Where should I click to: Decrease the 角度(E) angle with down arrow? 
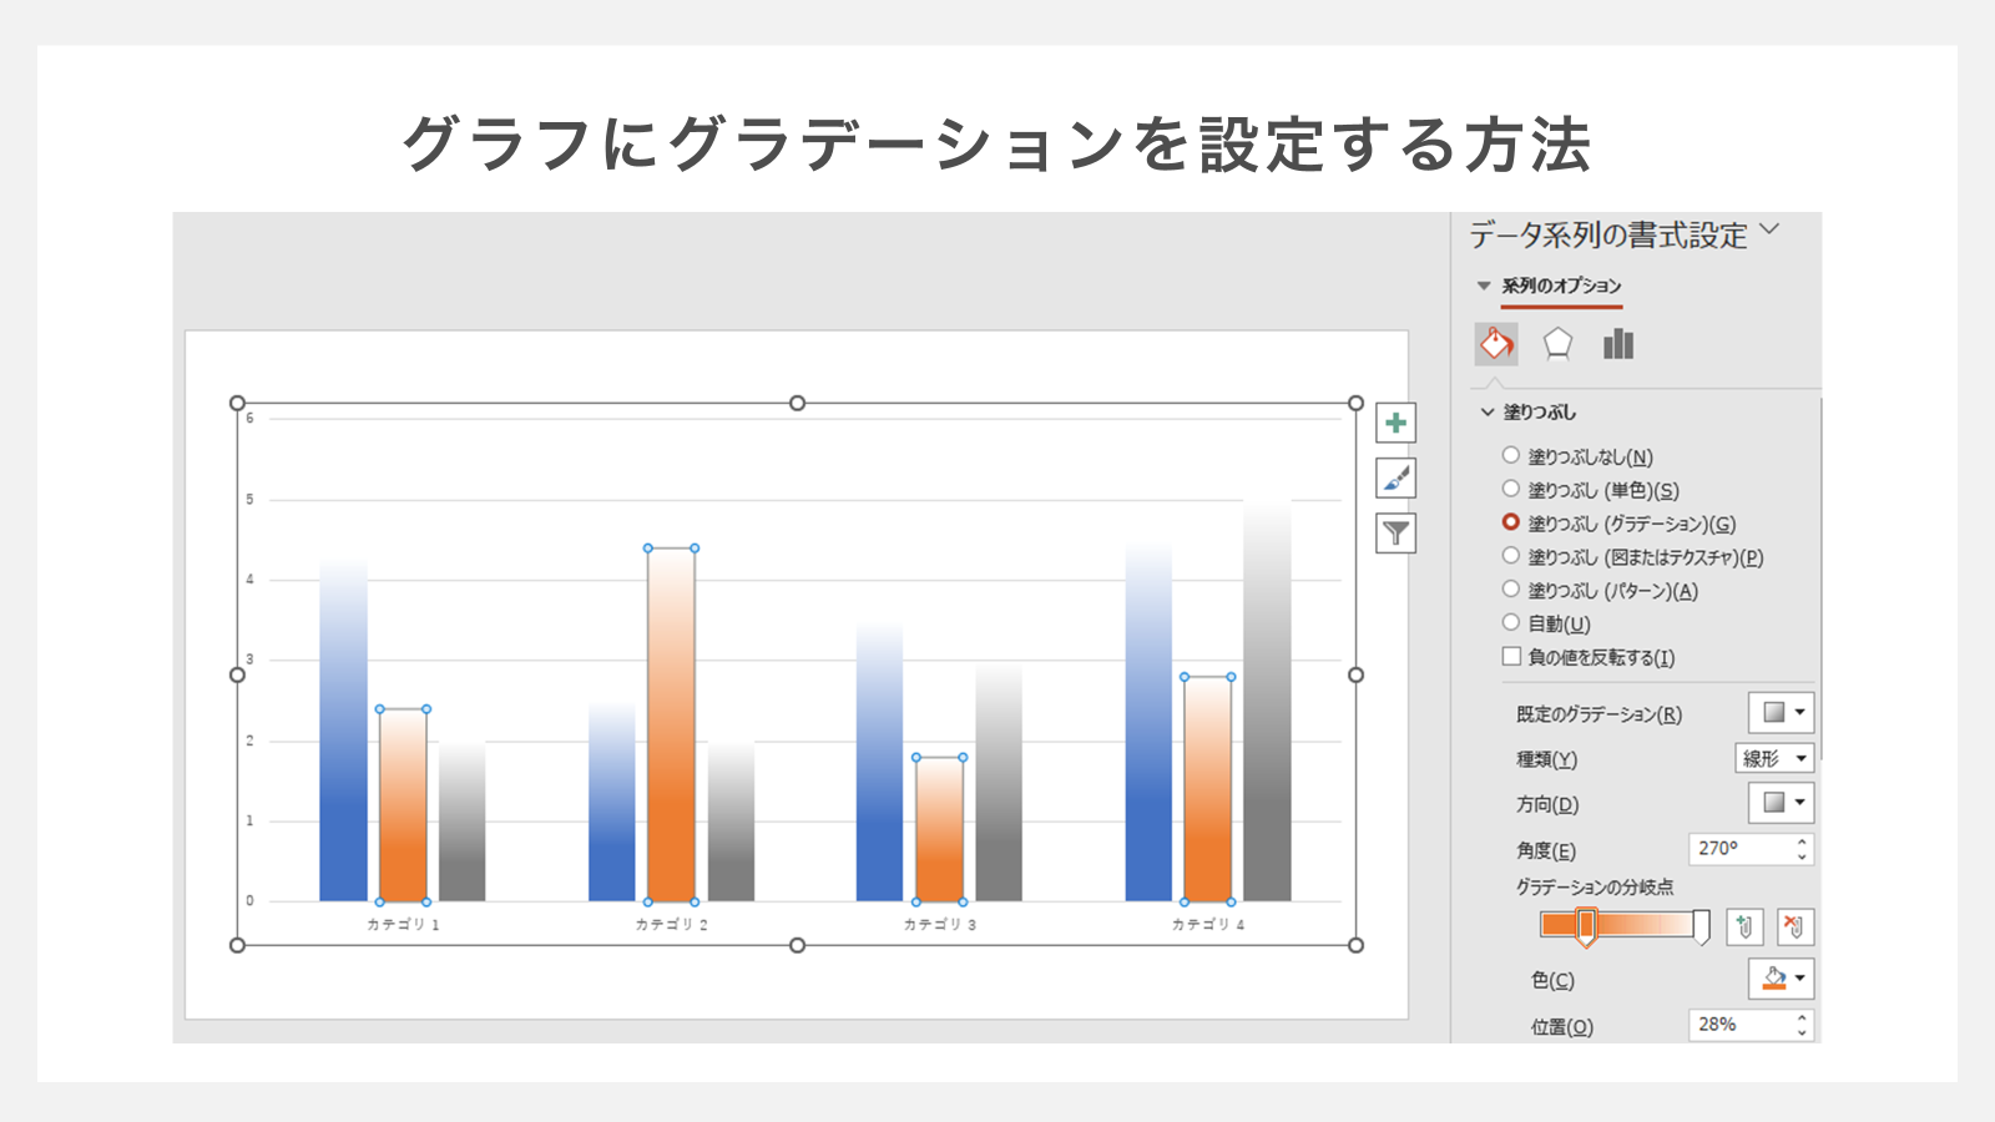(x=1802, y=857)
